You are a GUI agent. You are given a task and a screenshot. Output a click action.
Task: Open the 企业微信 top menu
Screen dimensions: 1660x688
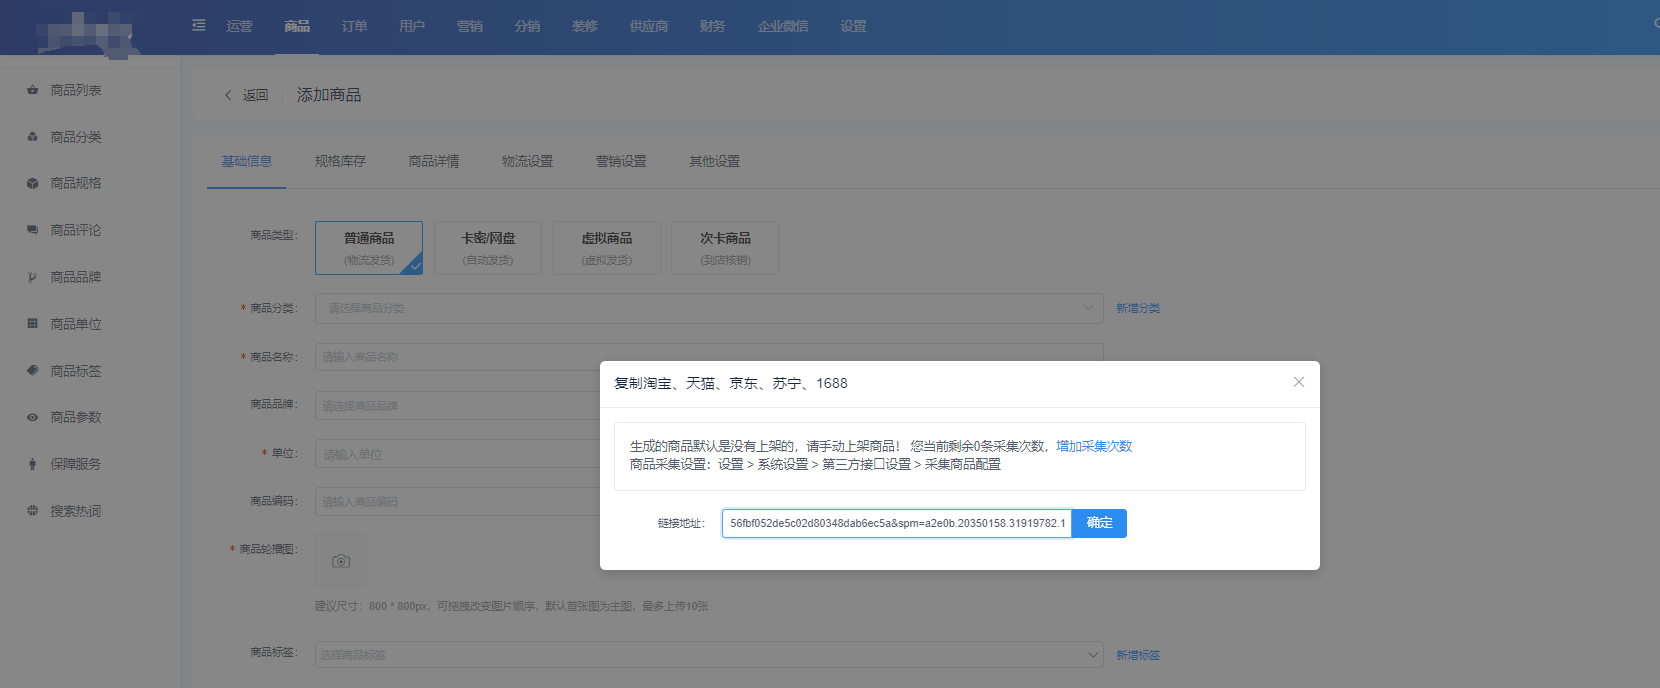point(783,26)
